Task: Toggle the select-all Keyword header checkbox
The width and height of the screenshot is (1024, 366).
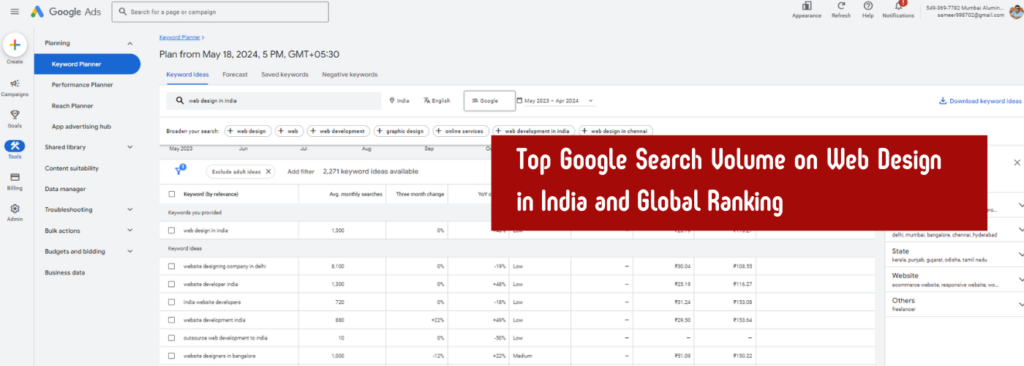Action: coord(171,194)
